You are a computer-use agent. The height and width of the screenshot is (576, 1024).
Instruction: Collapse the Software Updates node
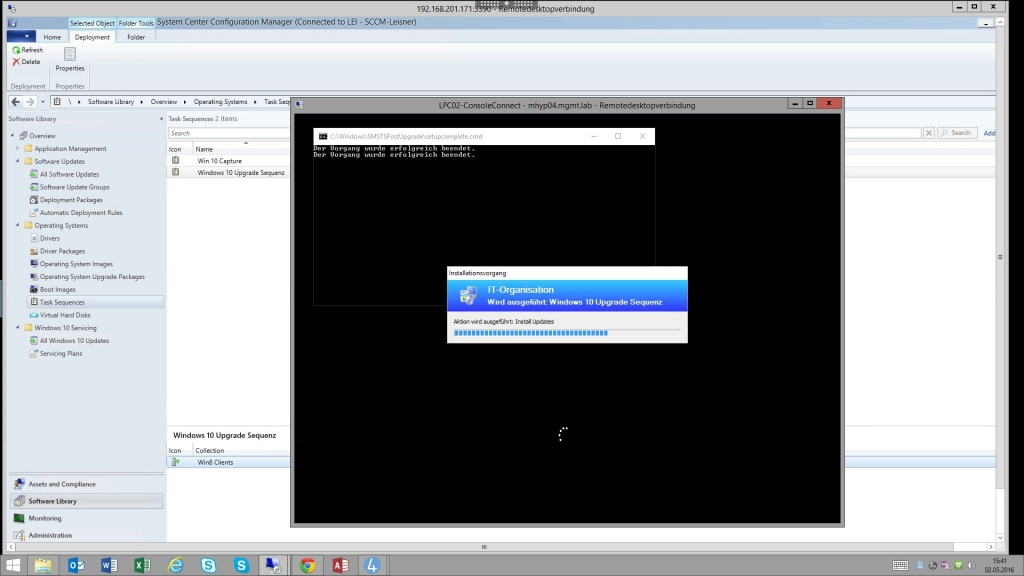click(18, 161)
